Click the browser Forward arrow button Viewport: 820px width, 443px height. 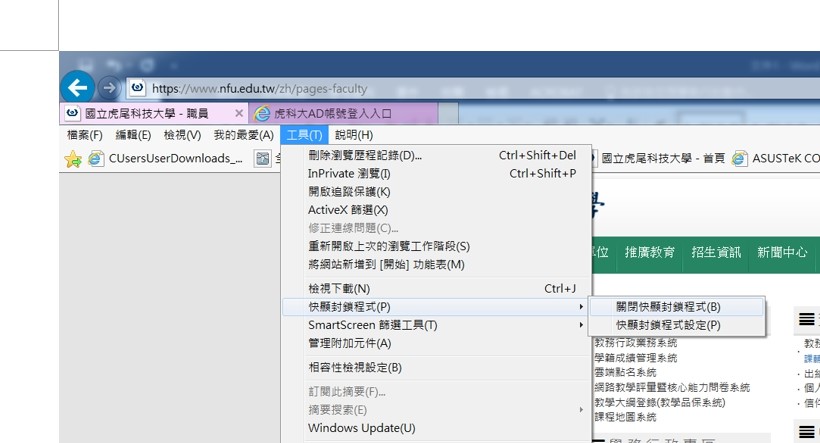109,88
